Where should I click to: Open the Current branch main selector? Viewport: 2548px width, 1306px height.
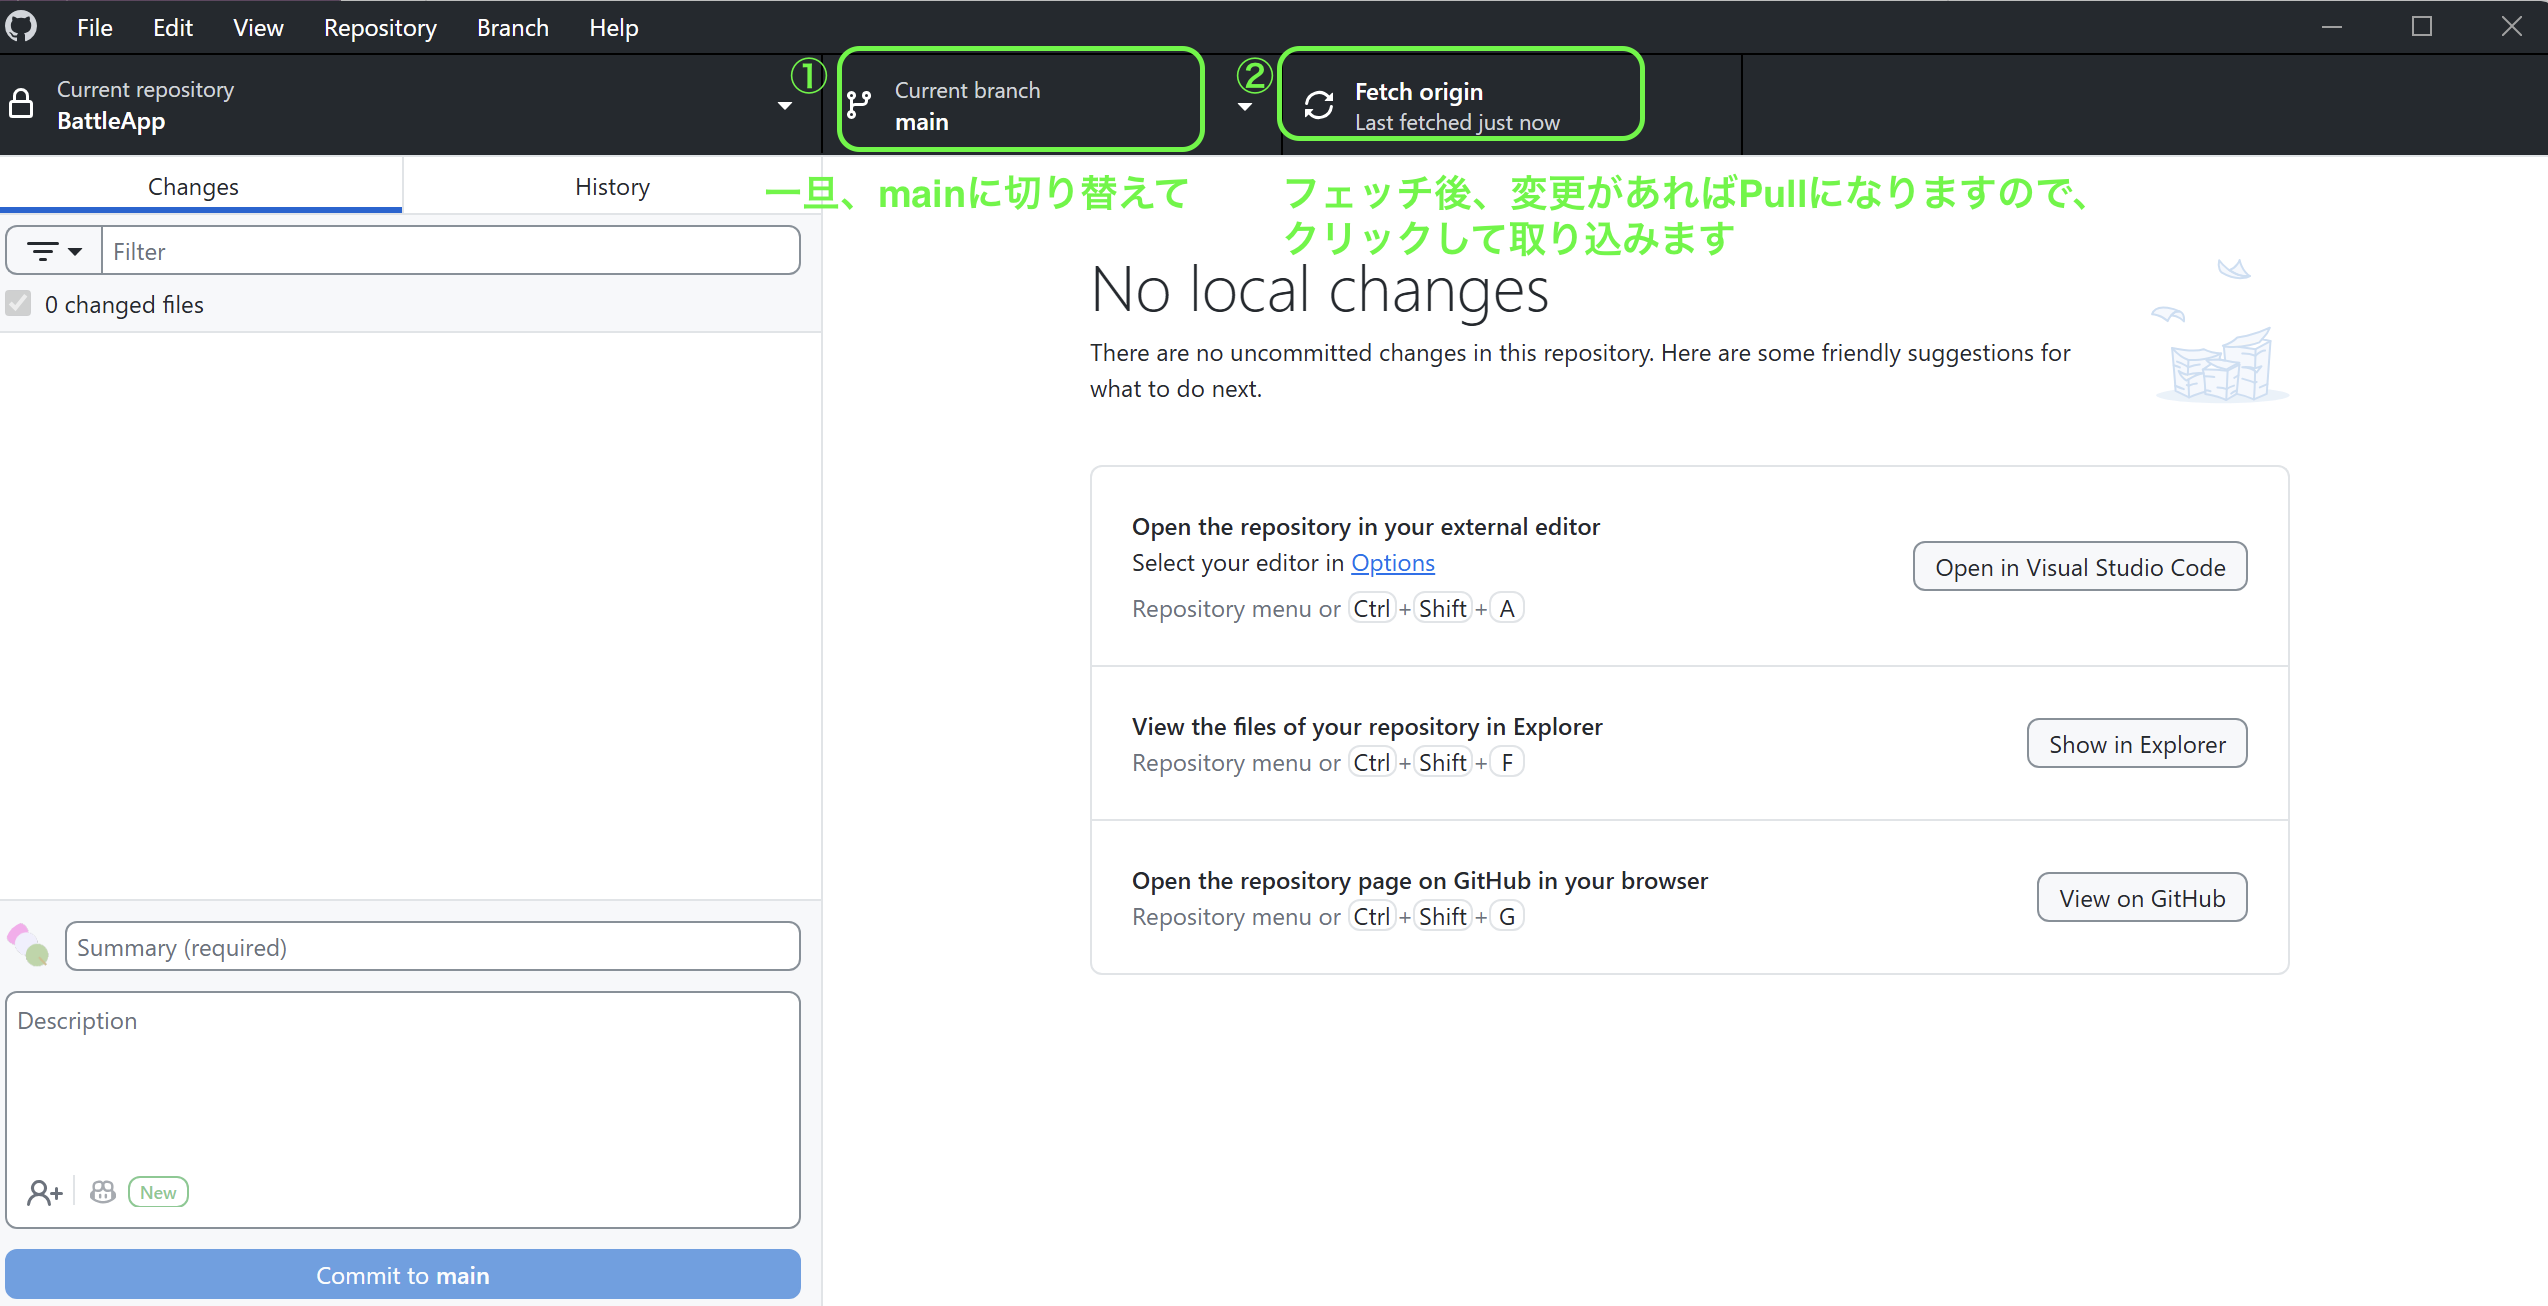point(1052,105)
